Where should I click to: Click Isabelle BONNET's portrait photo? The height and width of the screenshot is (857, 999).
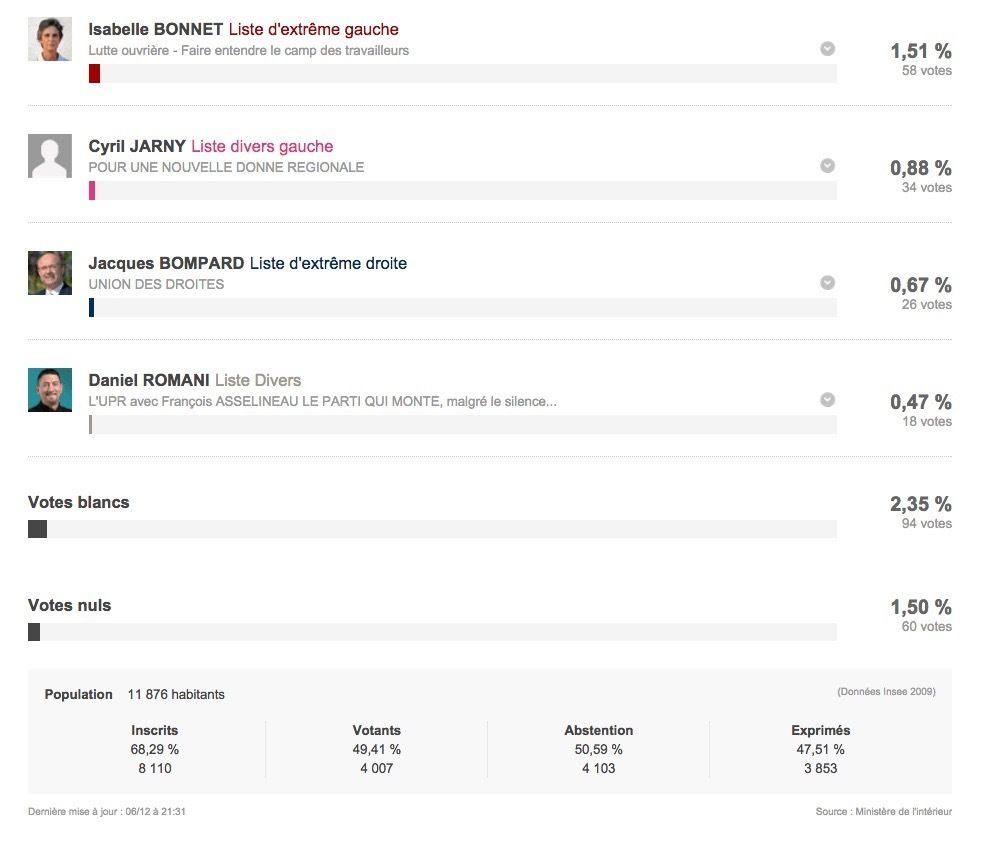point(50,39)
